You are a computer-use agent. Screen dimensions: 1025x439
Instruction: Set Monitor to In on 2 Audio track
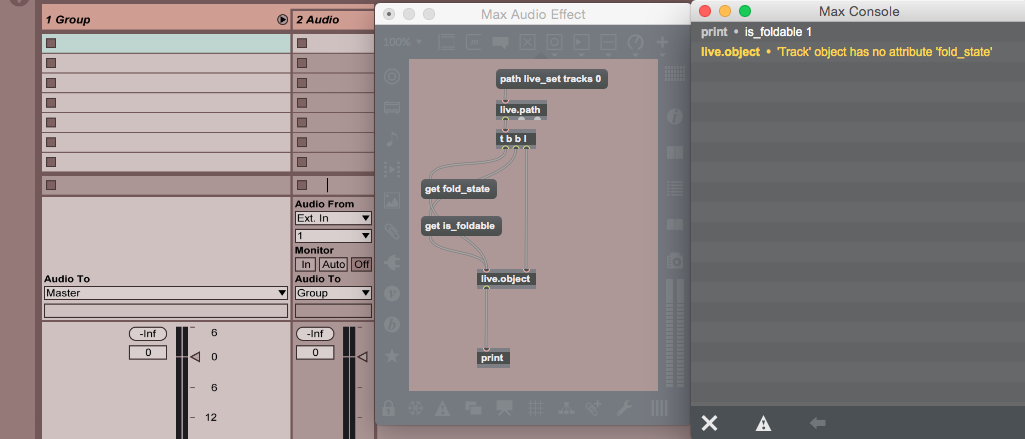(x=303, y=264)
